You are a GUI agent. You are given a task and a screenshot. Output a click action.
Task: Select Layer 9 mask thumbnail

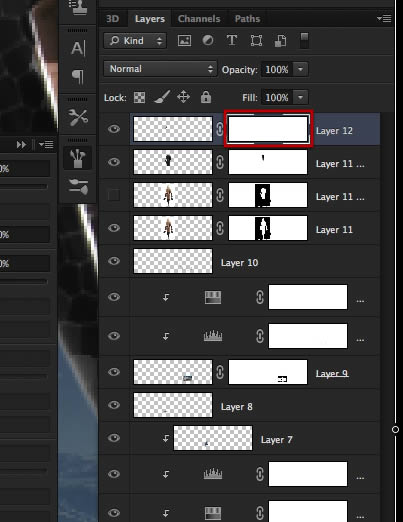(x=268, y=372)
